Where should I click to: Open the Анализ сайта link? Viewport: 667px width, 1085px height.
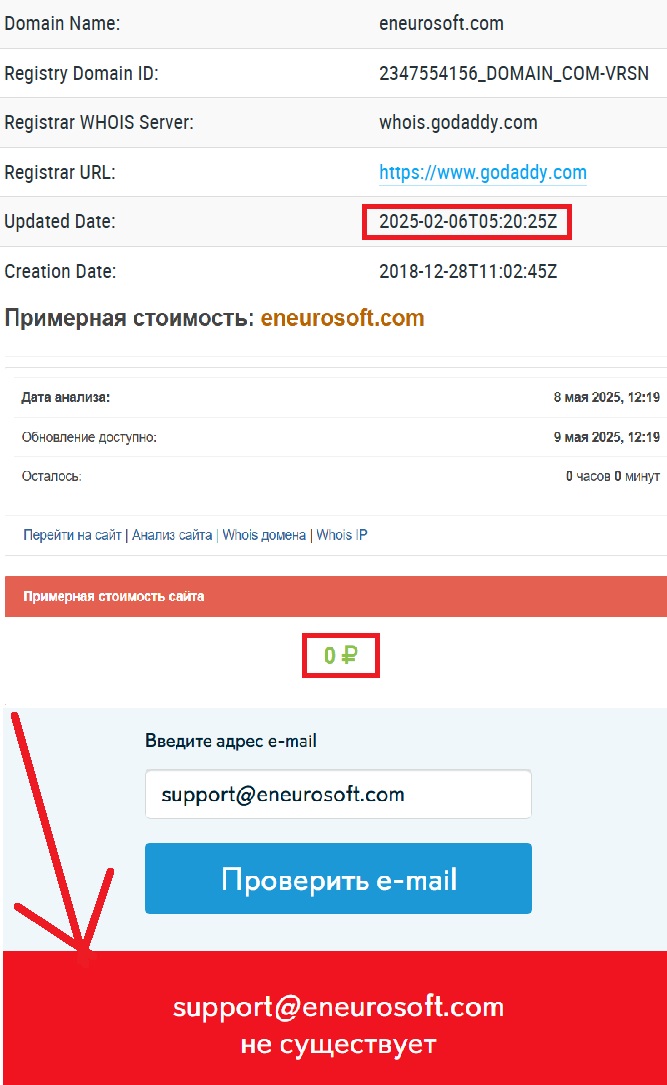(x=172, y=535)
